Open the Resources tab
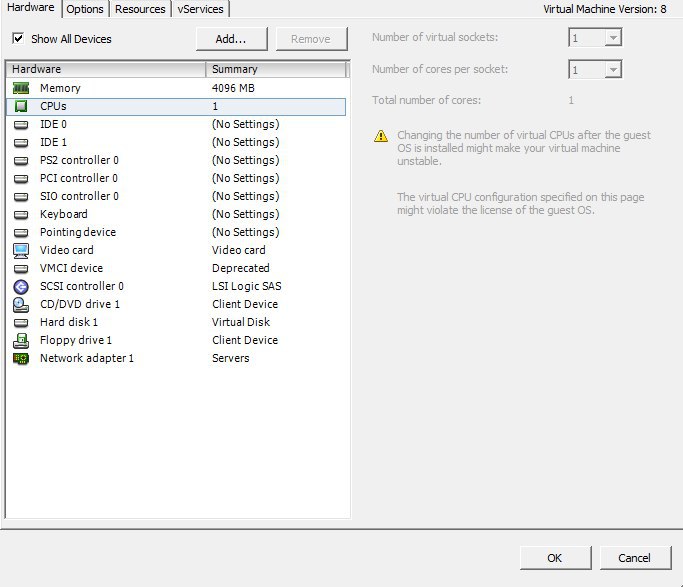Image resolution: width=683 pixels, height=587 pixels. [x=140, y=9]
